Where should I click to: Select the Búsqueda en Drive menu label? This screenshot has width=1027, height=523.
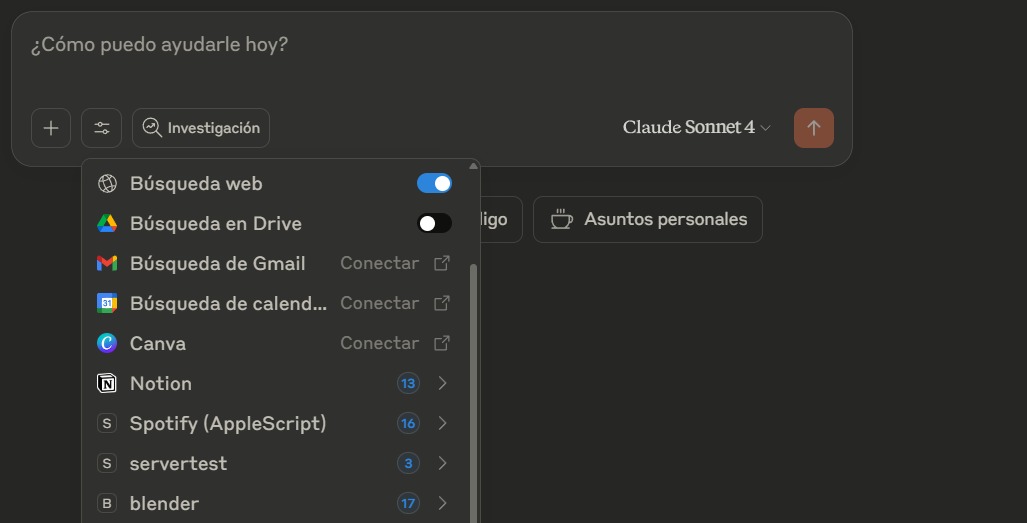click(x=215, y=224)
